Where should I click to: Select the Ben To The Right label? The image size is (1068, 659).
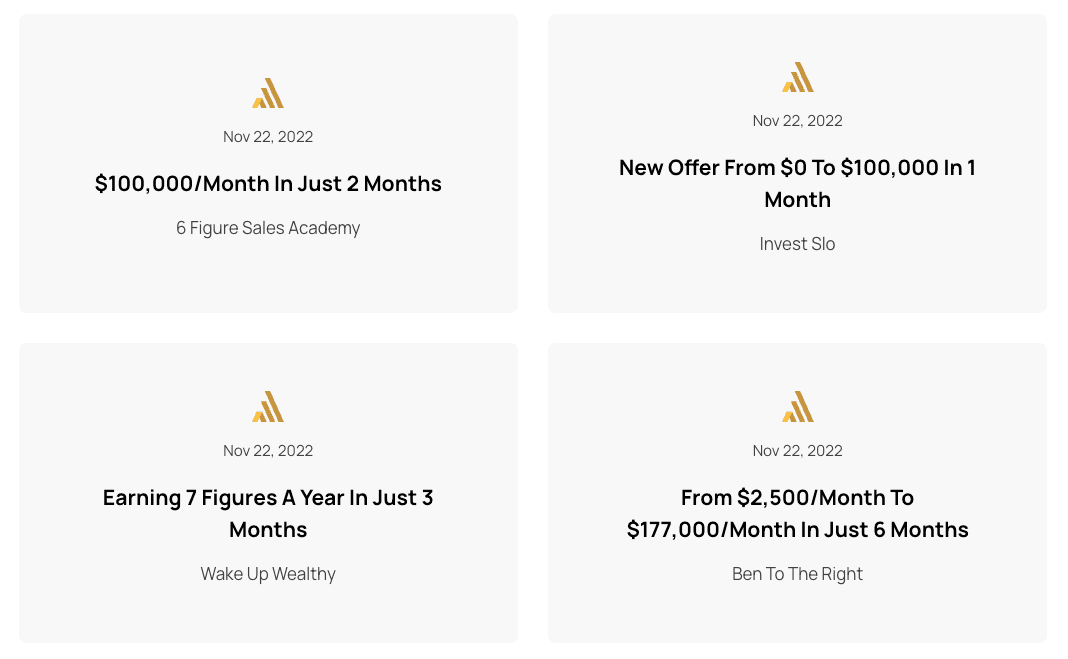pyautogui.click(x=798, y=574)
